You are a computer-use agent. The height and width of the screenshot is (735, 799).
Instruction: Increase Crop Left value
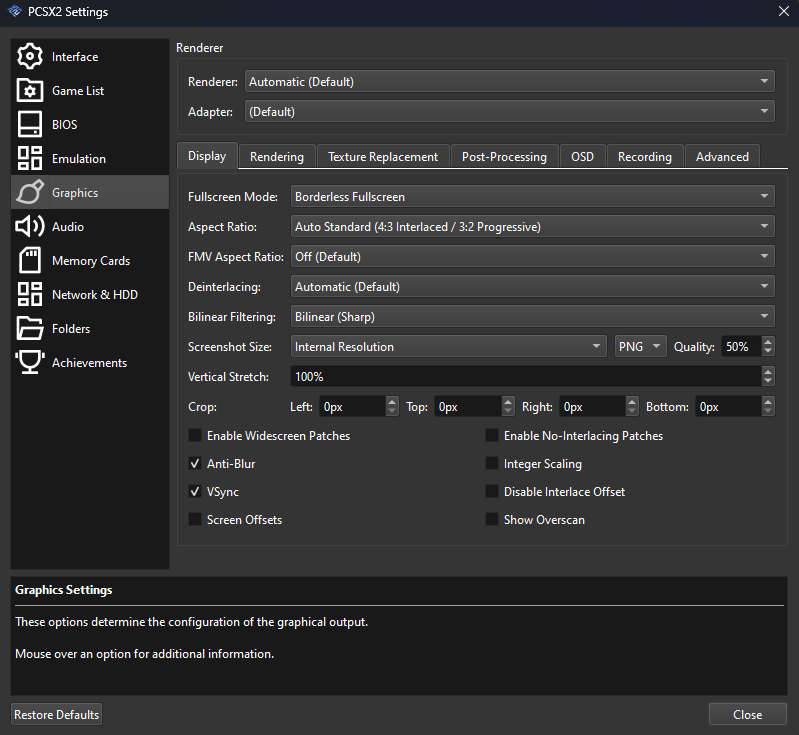[392, 402]
